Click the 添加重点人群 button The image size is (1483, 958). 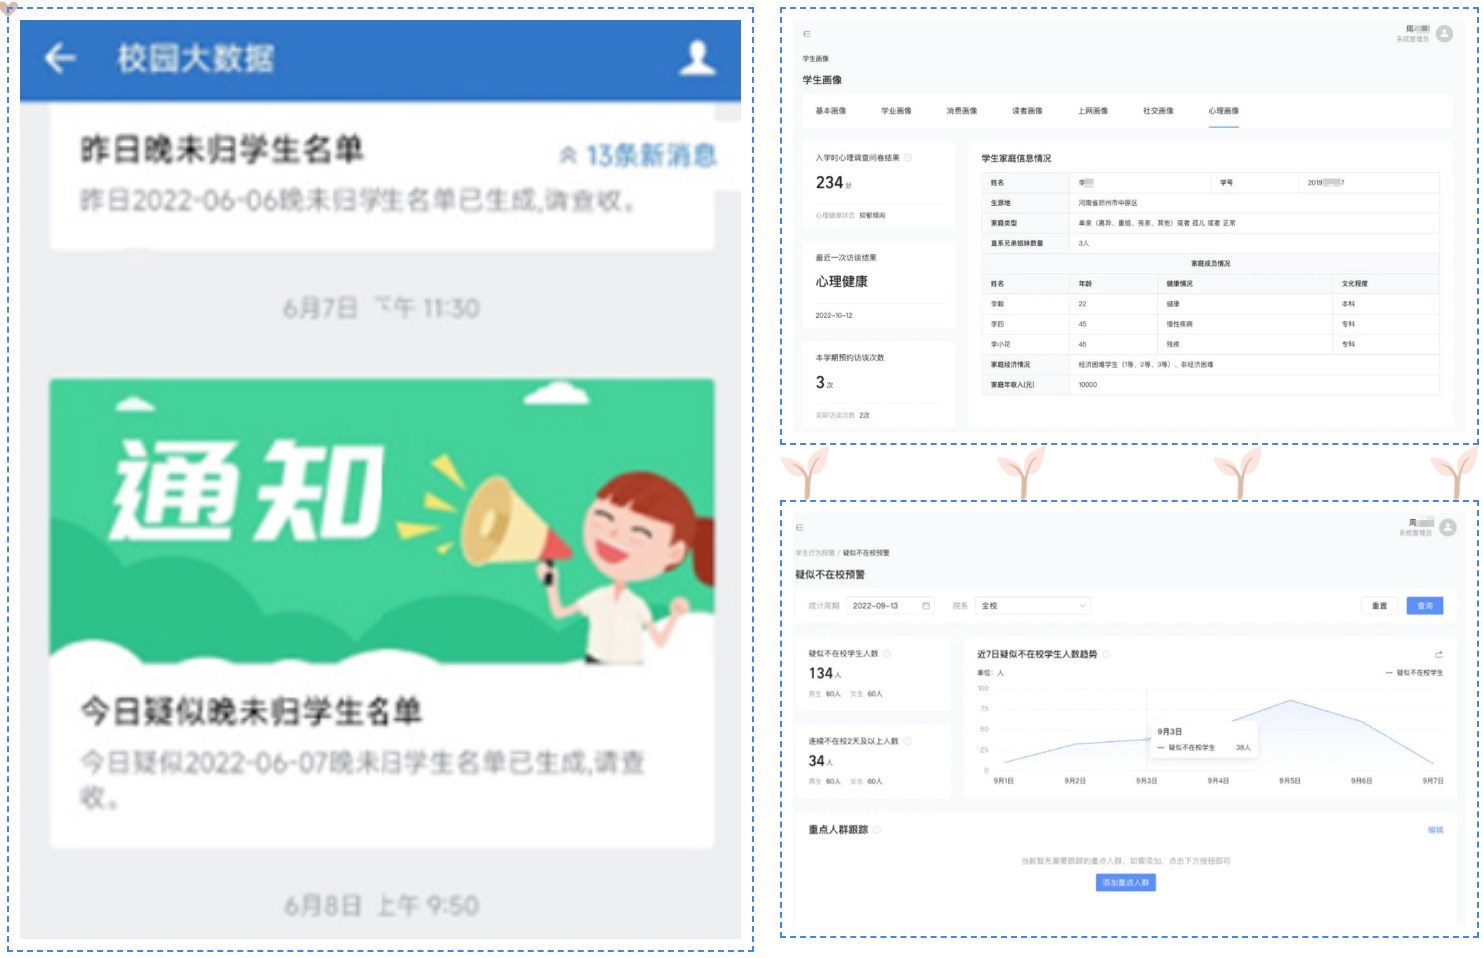pos(1124,883)
